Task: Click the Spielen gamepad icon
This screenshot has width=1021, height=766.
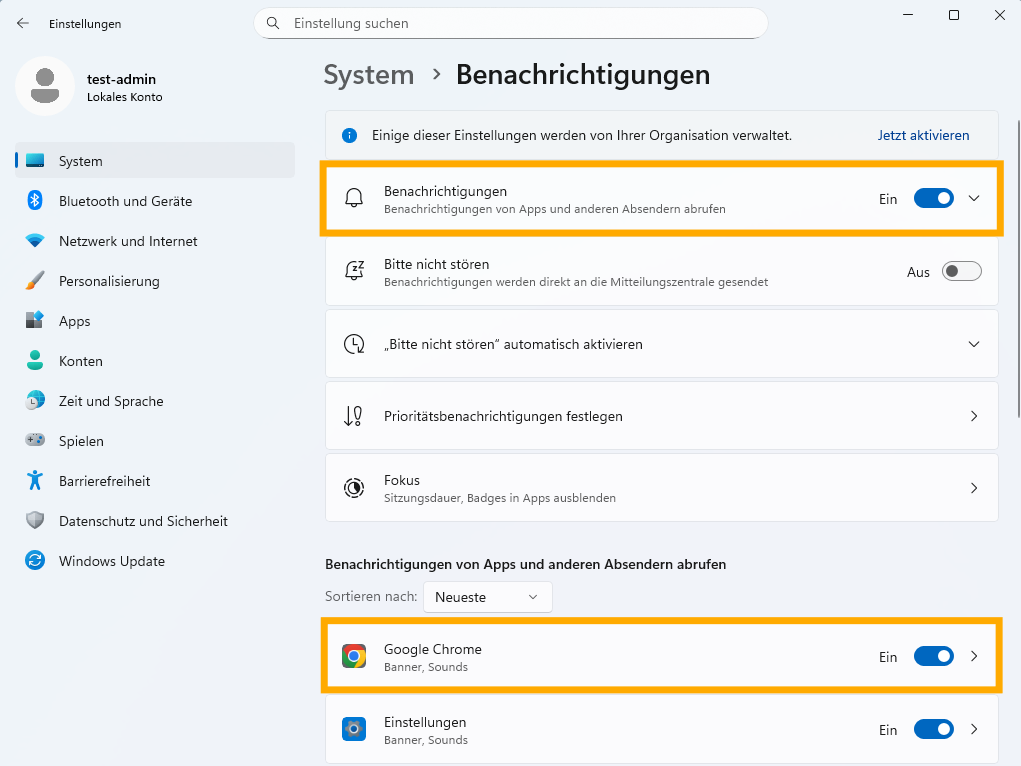Action: pos(35,441)
